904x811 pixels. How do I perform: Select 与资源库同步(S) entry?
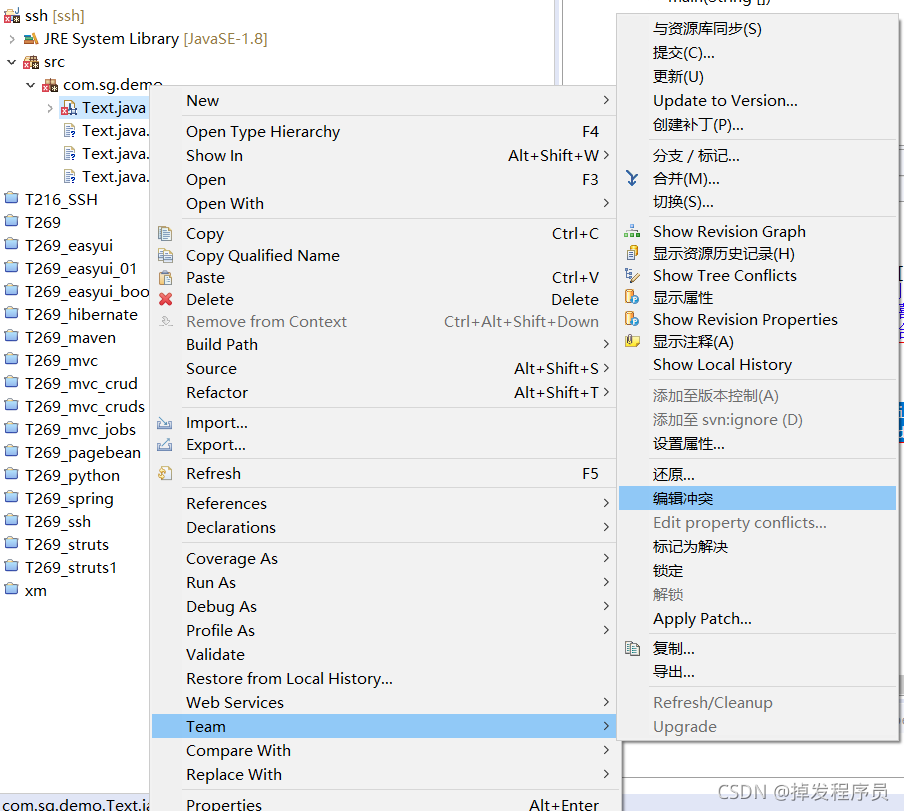[757, 29]
